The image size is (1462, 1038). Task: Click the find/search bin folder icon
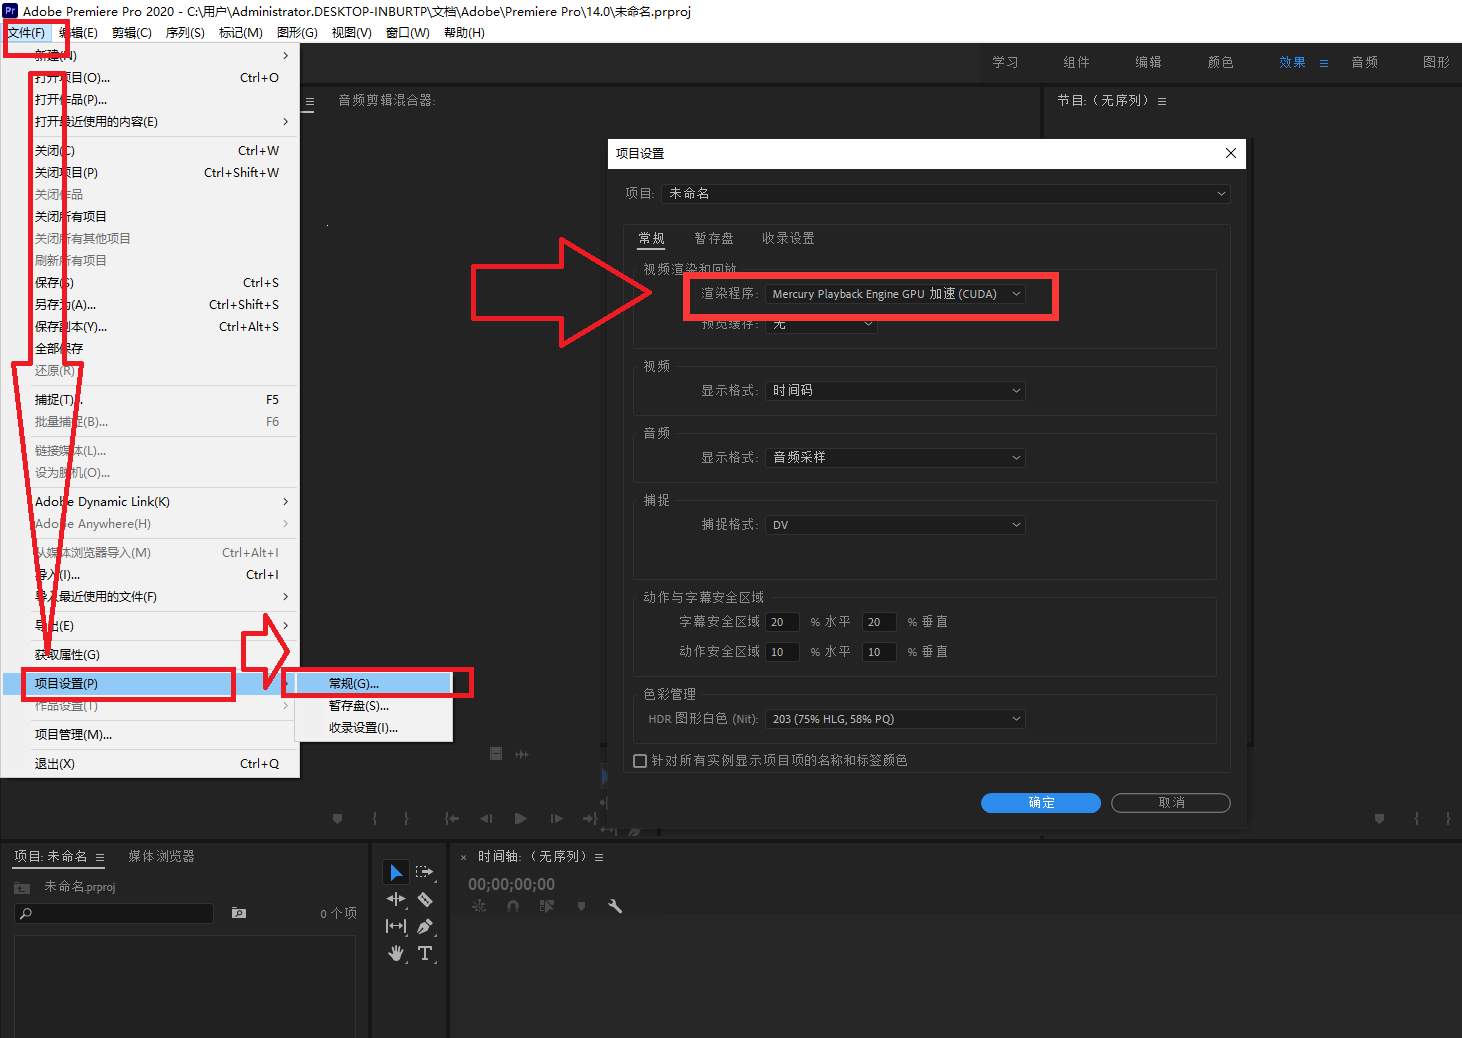[239, 913]
